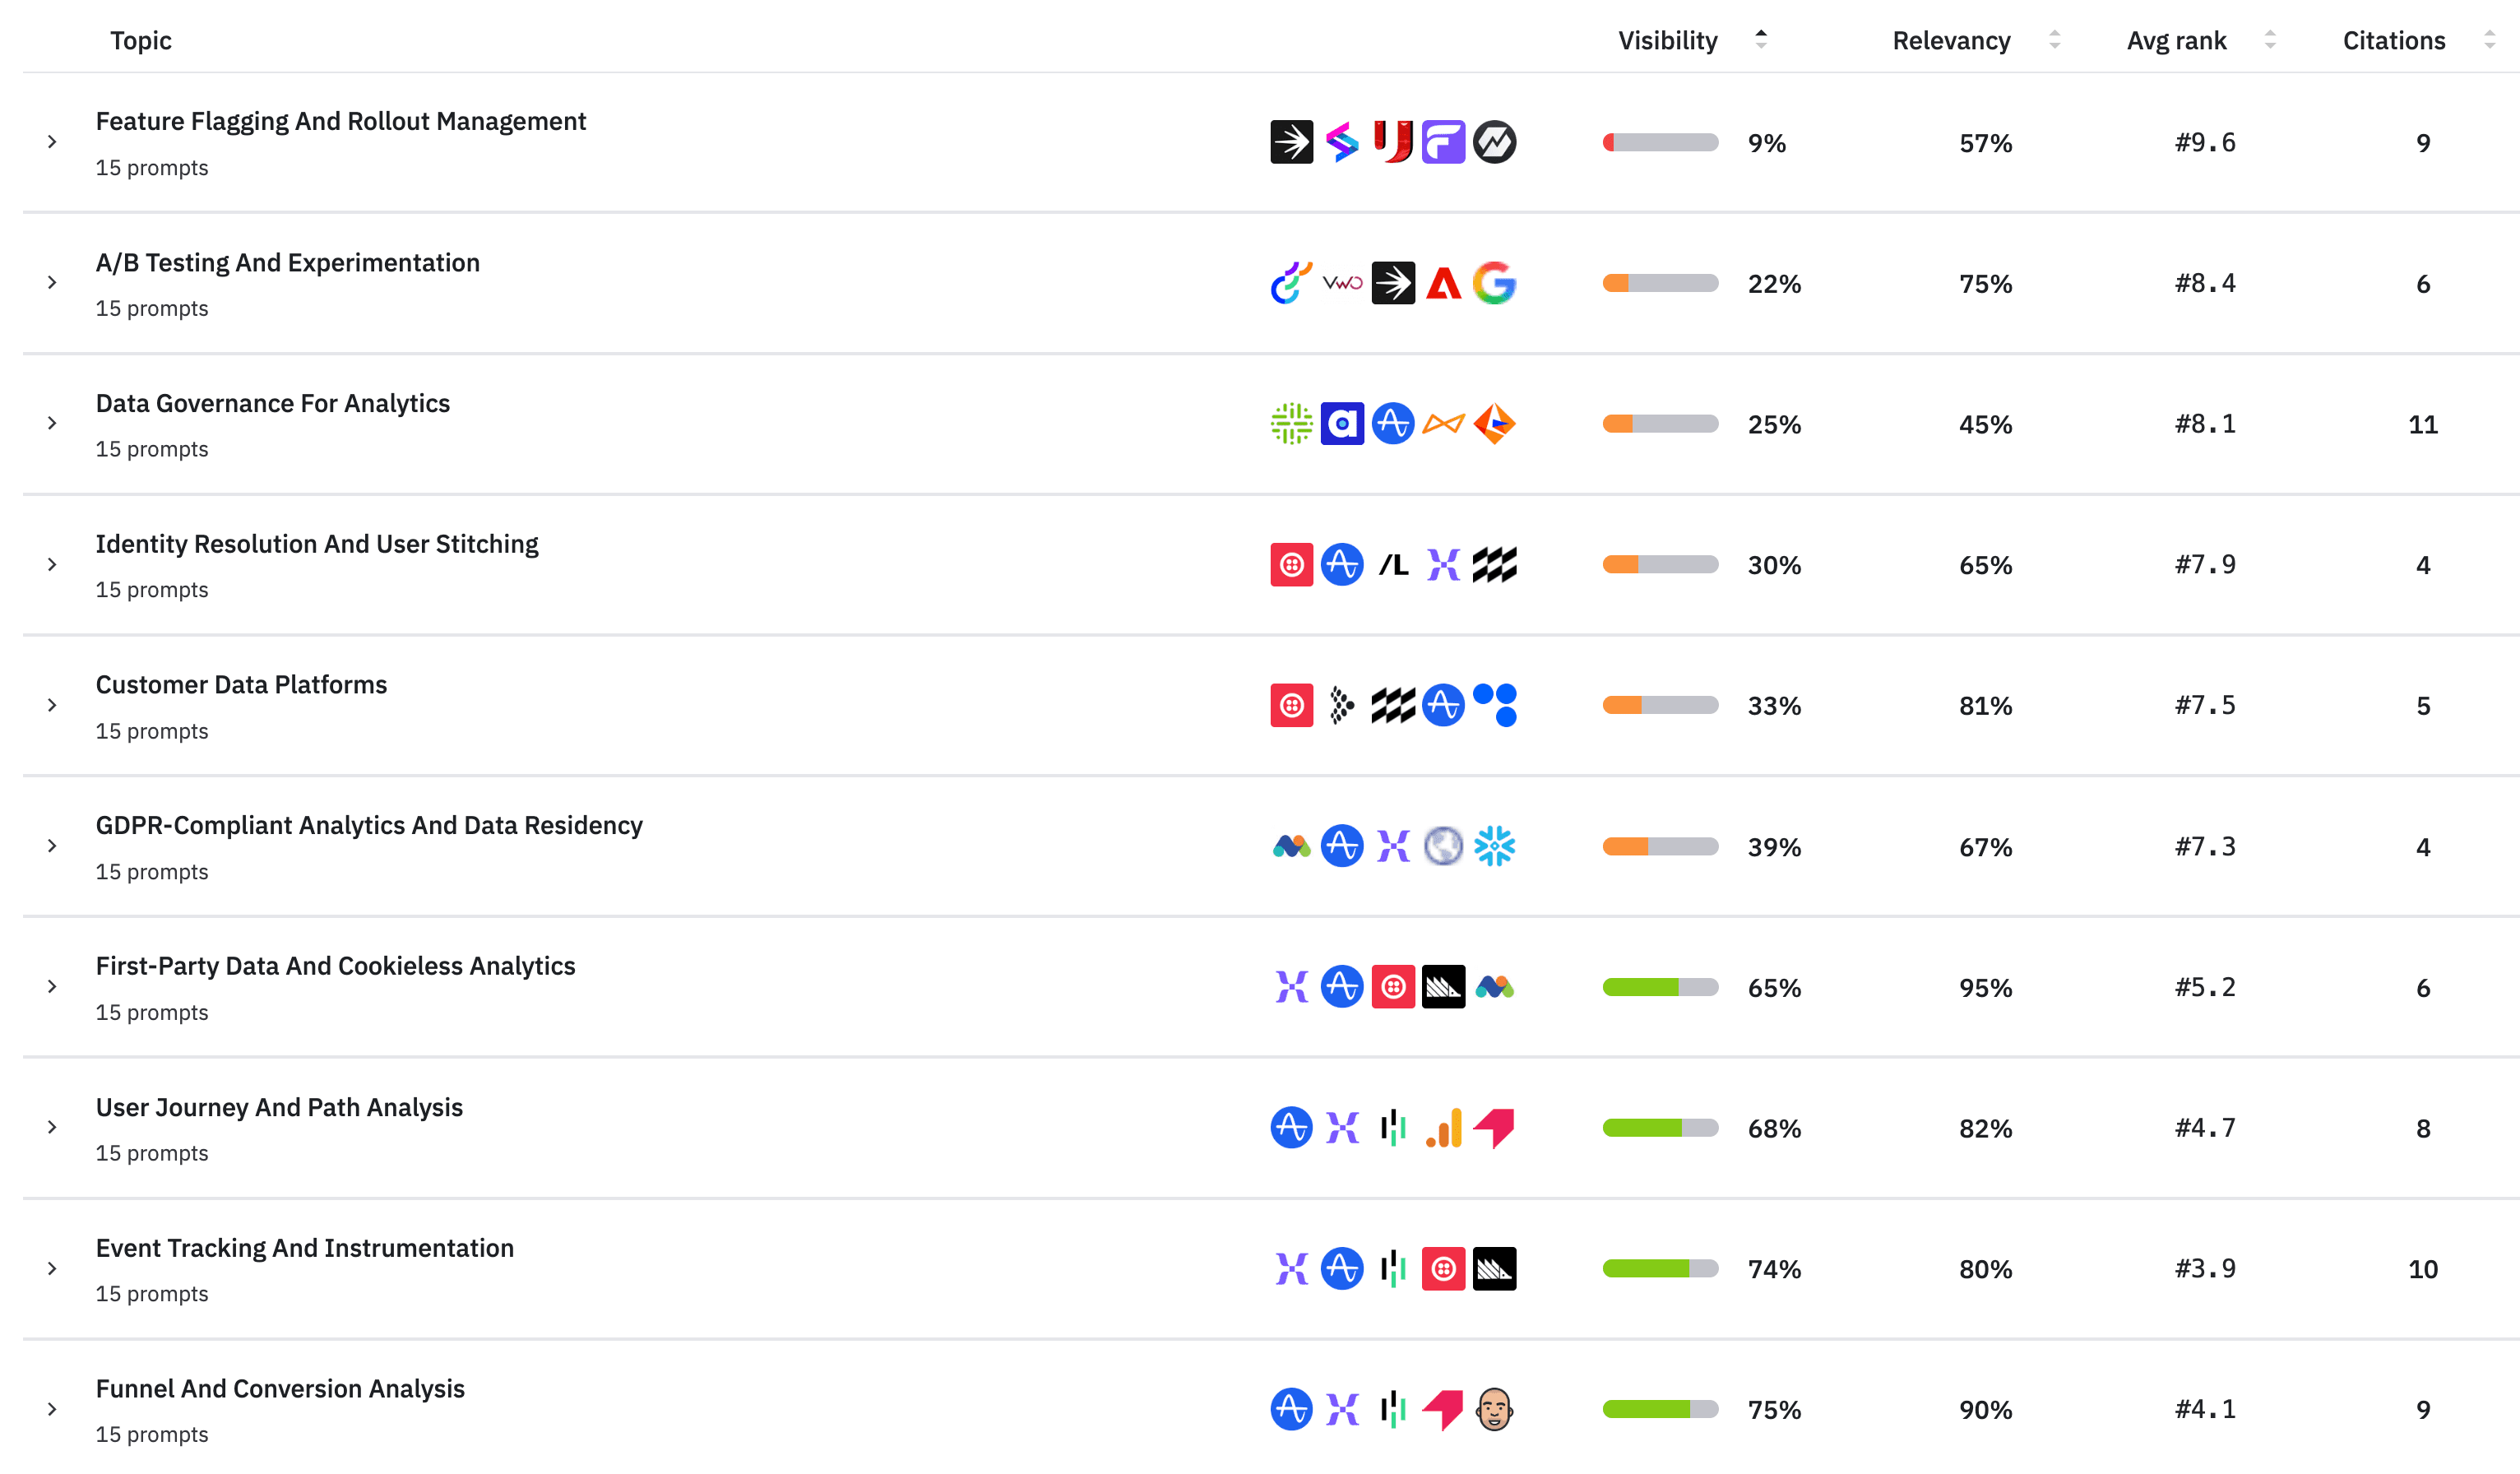Click the VWO logo in A/B Testing row

tap(1342, 283)
